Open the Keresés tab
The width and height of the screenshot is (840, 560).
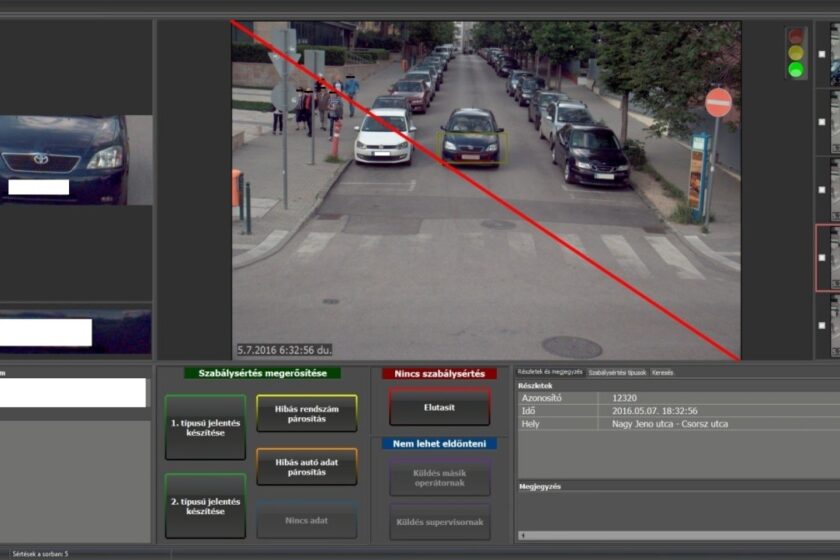pos(662,373)
